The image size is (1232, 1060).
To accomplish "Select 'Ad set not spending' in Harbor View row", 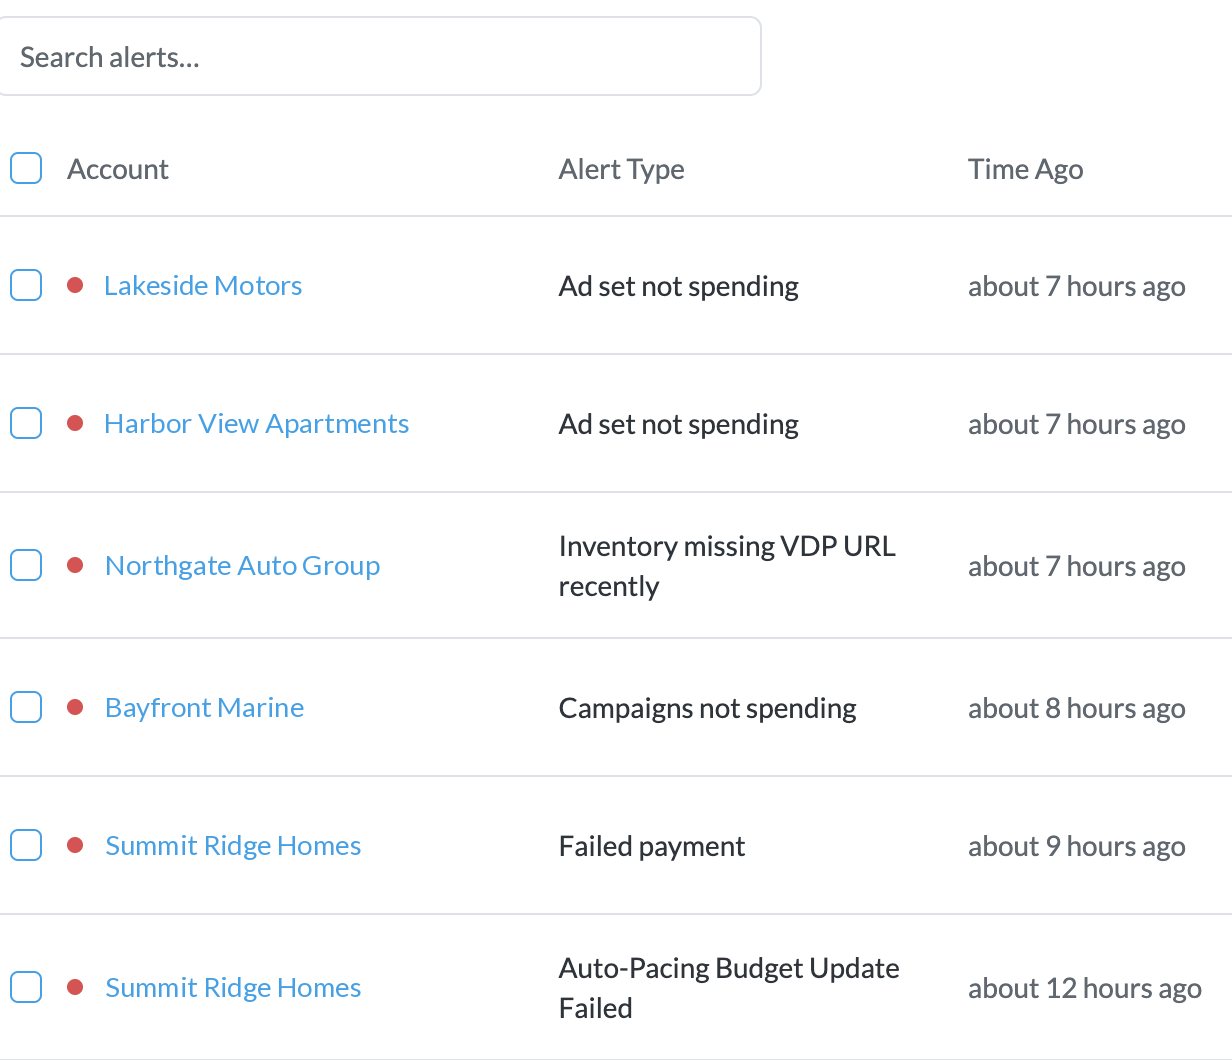I will [x=678, y=425].
